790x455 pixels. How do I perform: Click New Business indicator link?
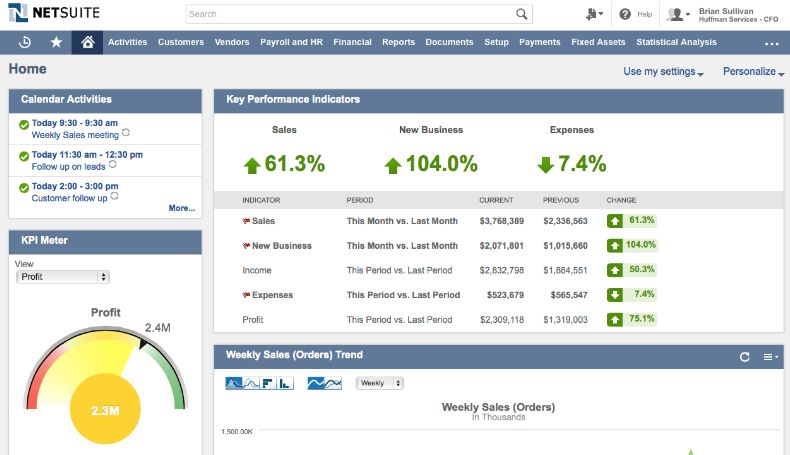[x=282, y=246]
